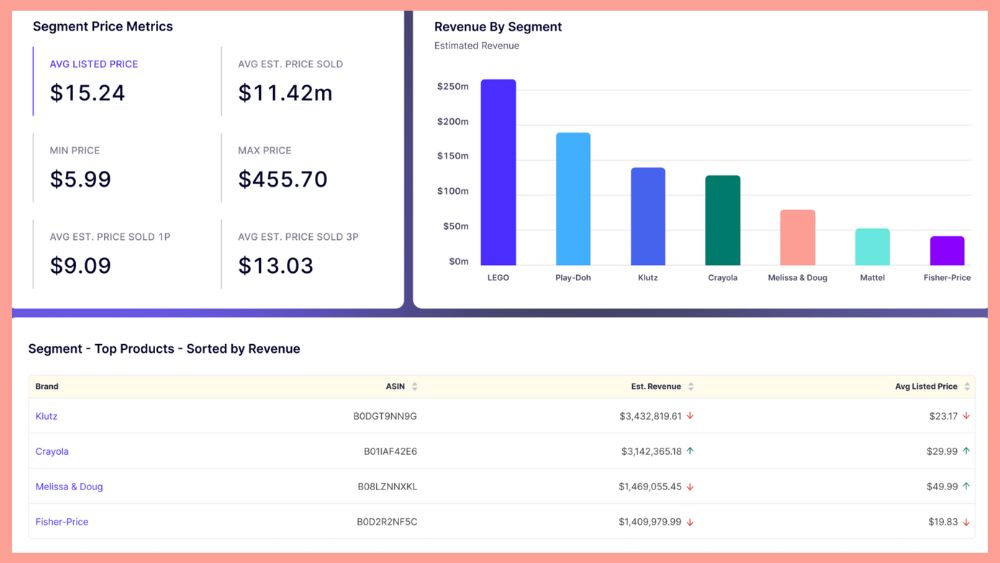This screenshot has height=563, width=1000.
Task: Click the Estimated Revenue subtitle
Action: 476,46
